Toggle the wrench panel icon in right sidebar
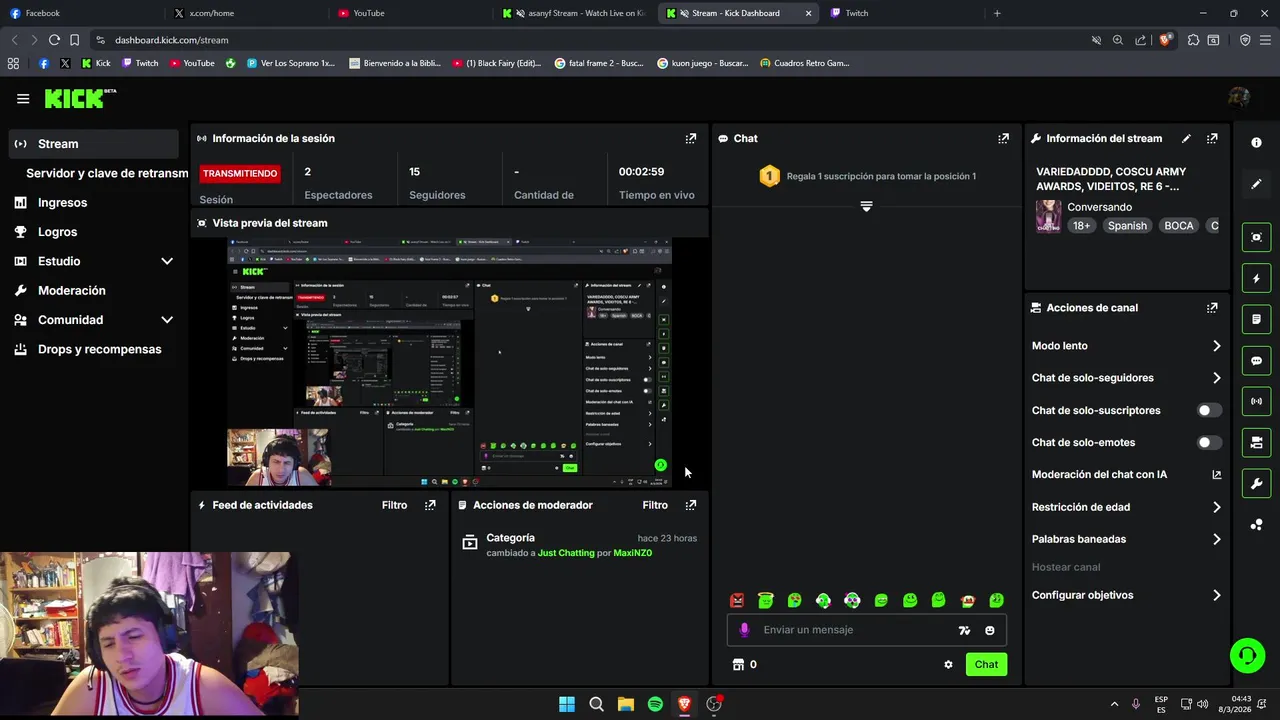The height and width of the screenshot is (720, 1280). (1256, 484)
